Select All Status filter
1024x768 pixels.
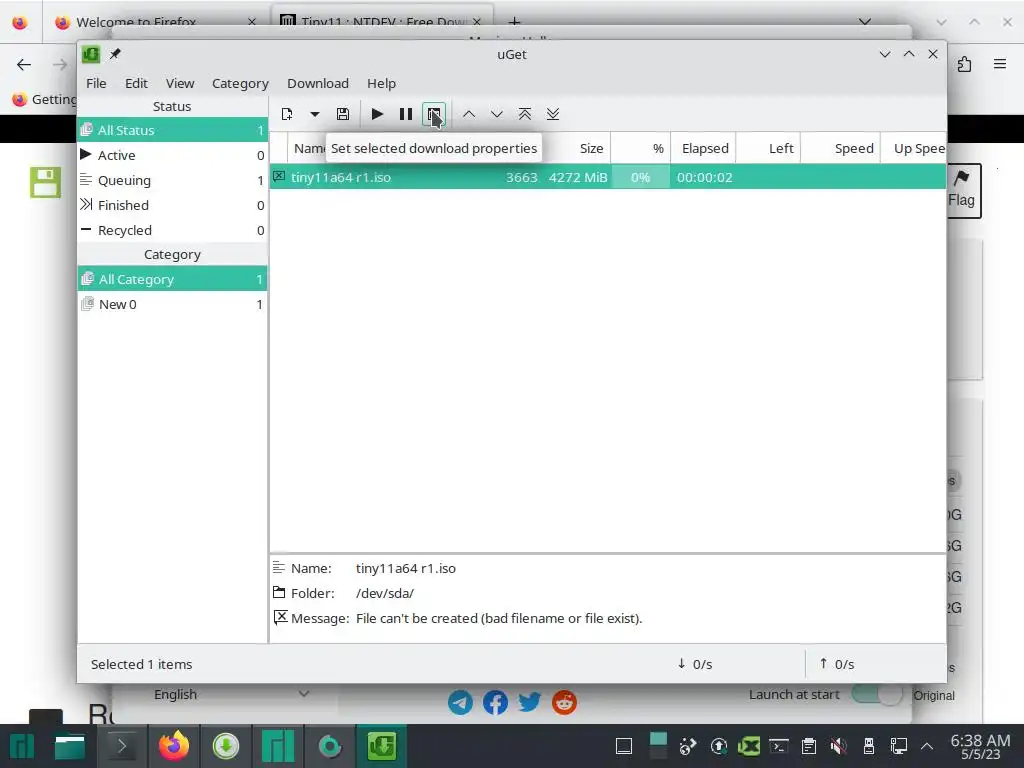pos(172,130)
